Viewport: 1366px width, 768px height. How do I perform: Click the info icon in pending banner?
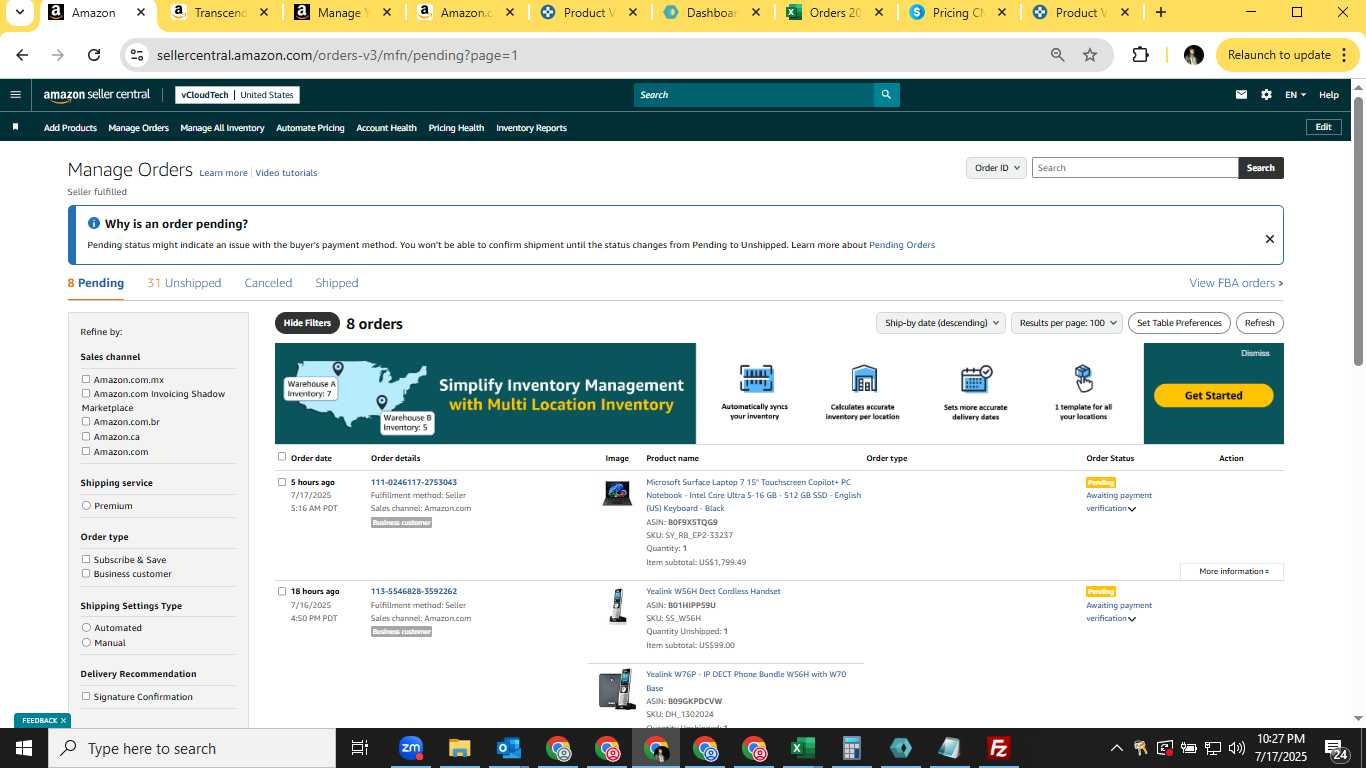[x=94, y=223]
